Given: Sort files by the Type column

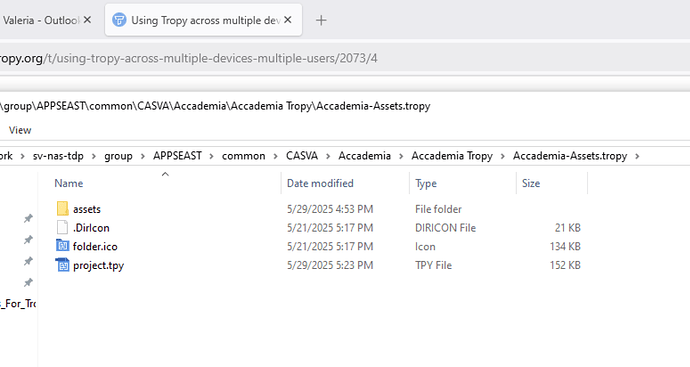Looking at the screenshot, I should (x=426, y=183).
